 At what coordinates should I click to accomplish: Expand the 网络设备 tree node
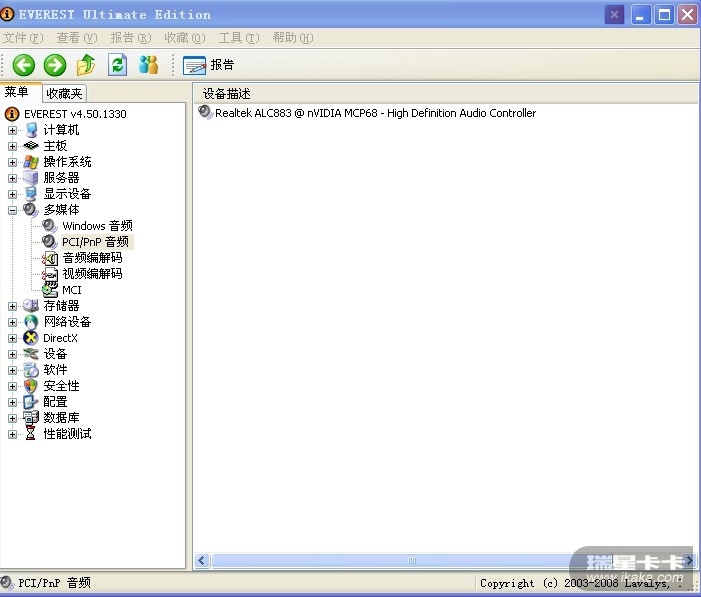click(13, 322)
